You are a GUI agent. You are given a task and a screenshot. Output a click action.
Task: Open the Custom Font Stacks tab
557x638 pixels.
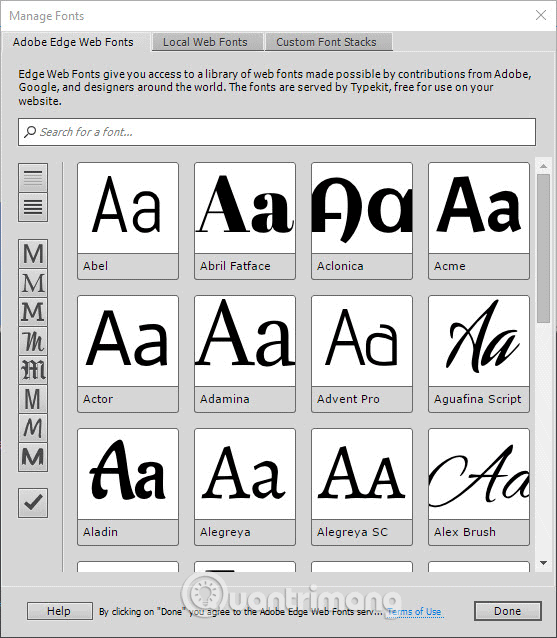click(x=329, y=42)
